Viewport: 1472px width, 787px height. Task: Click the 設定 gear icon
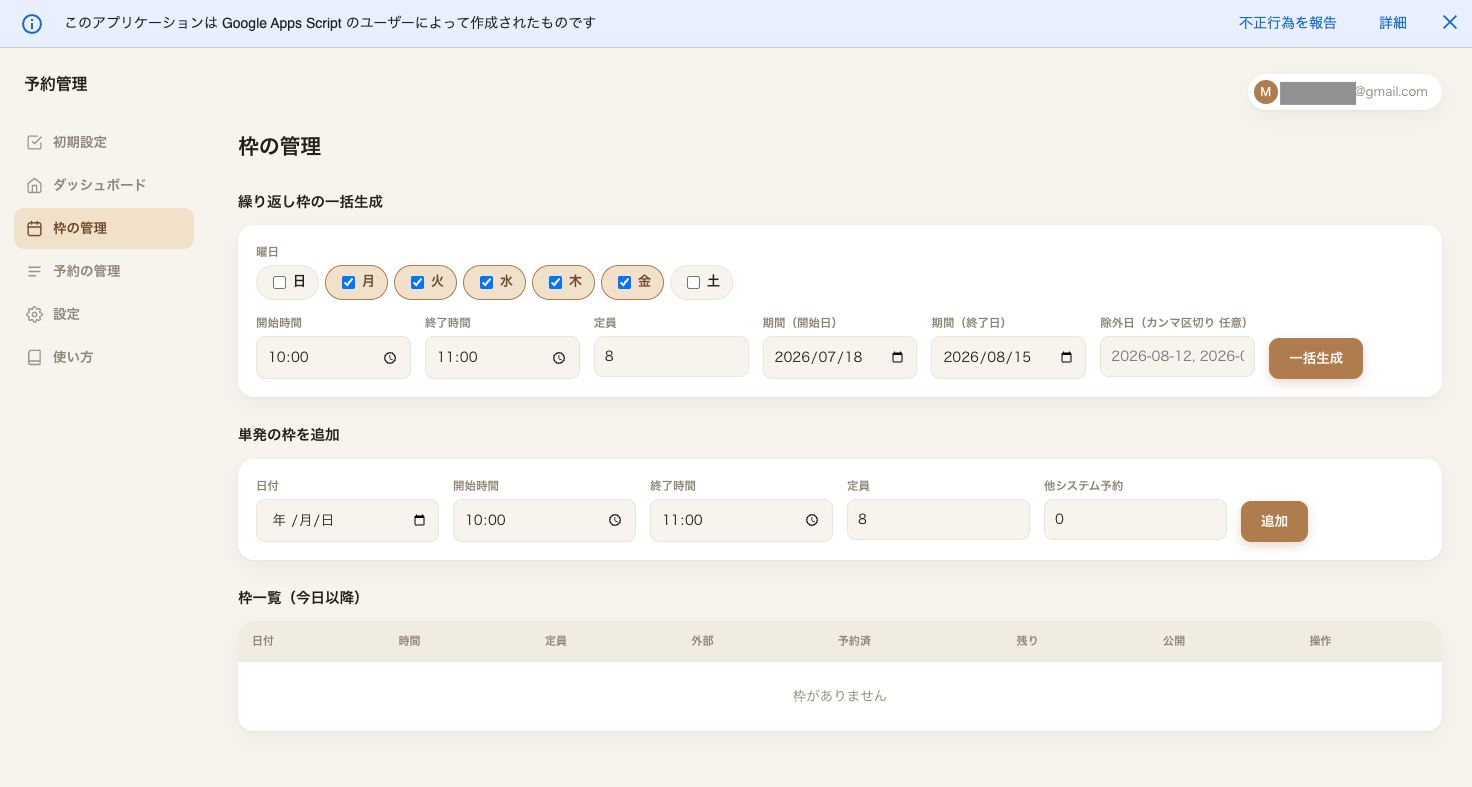coord(34,314)
